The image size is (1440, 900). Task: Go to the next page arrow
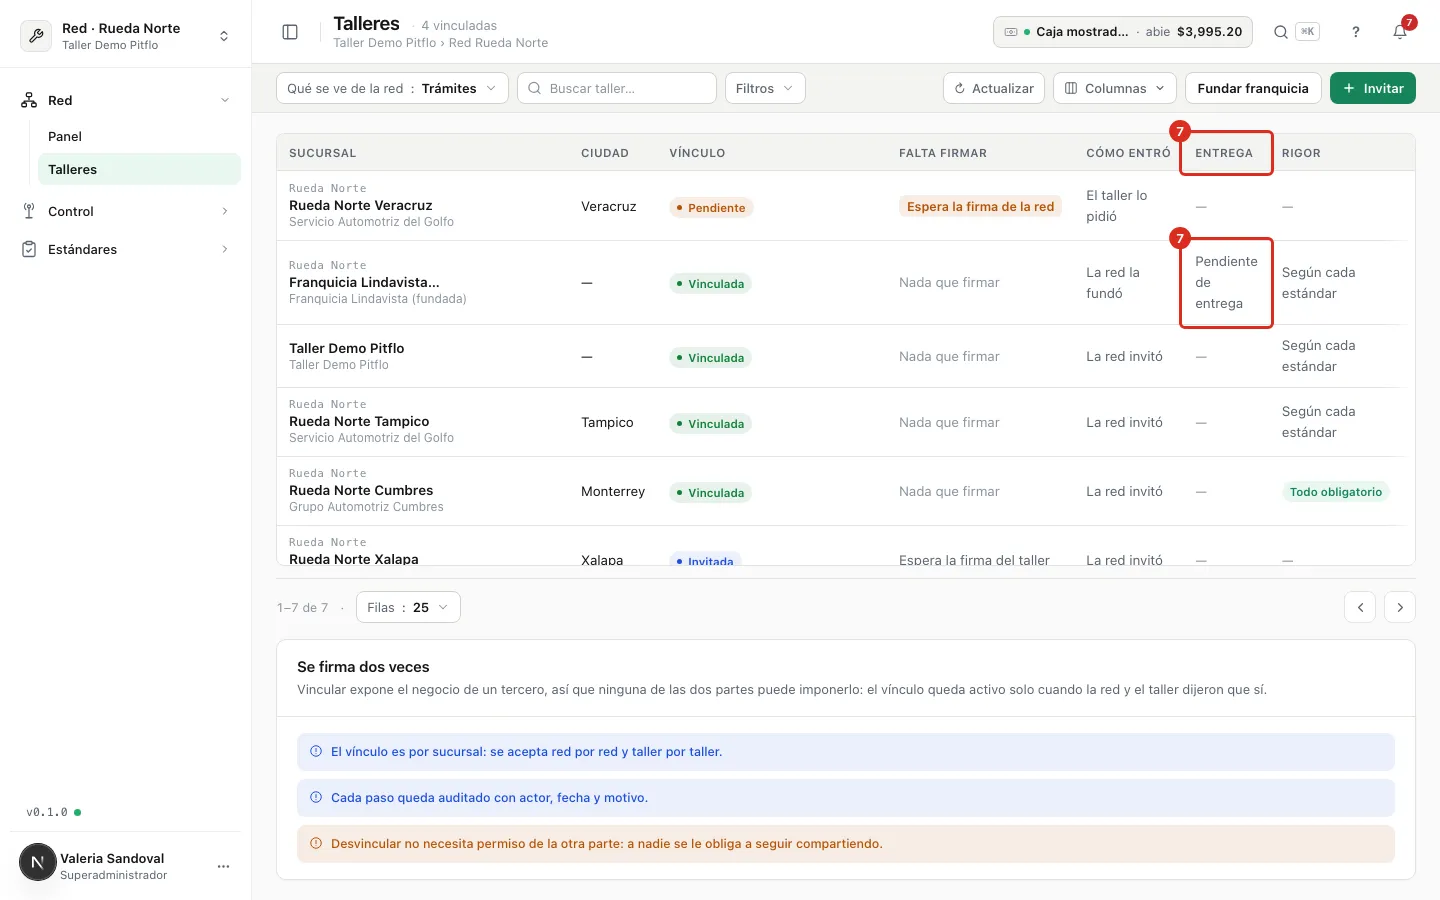[x=1400, y=607]
